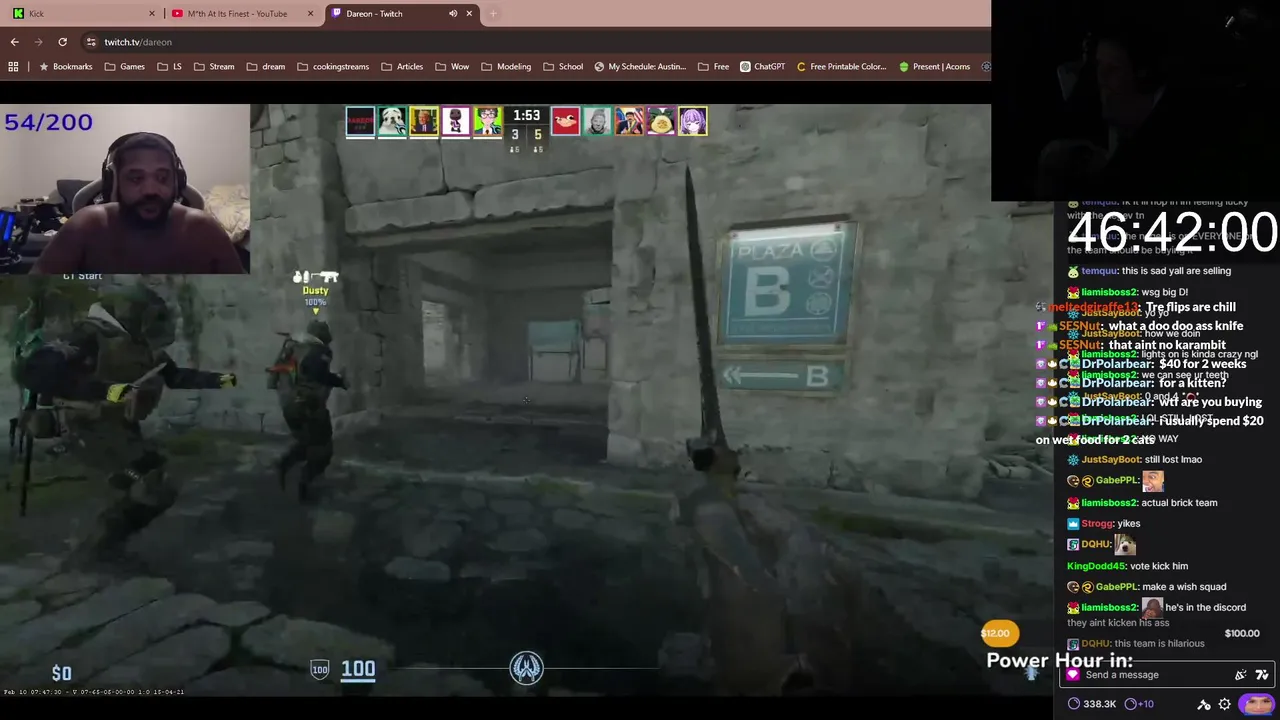Click the white seal player avatar
The height and width of the screenshot is (720, 1280).
(x=392, y=121)
